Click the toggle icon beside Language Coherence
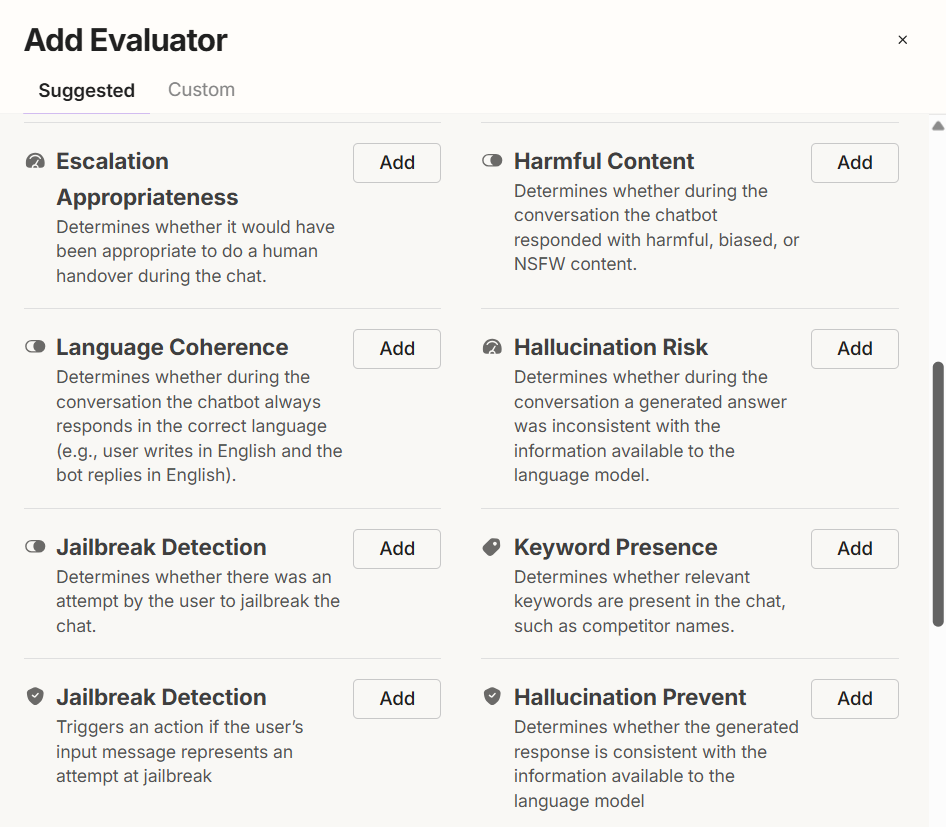Image resolution: width=946 pixels, height=827 pixels. pos(35,347)
